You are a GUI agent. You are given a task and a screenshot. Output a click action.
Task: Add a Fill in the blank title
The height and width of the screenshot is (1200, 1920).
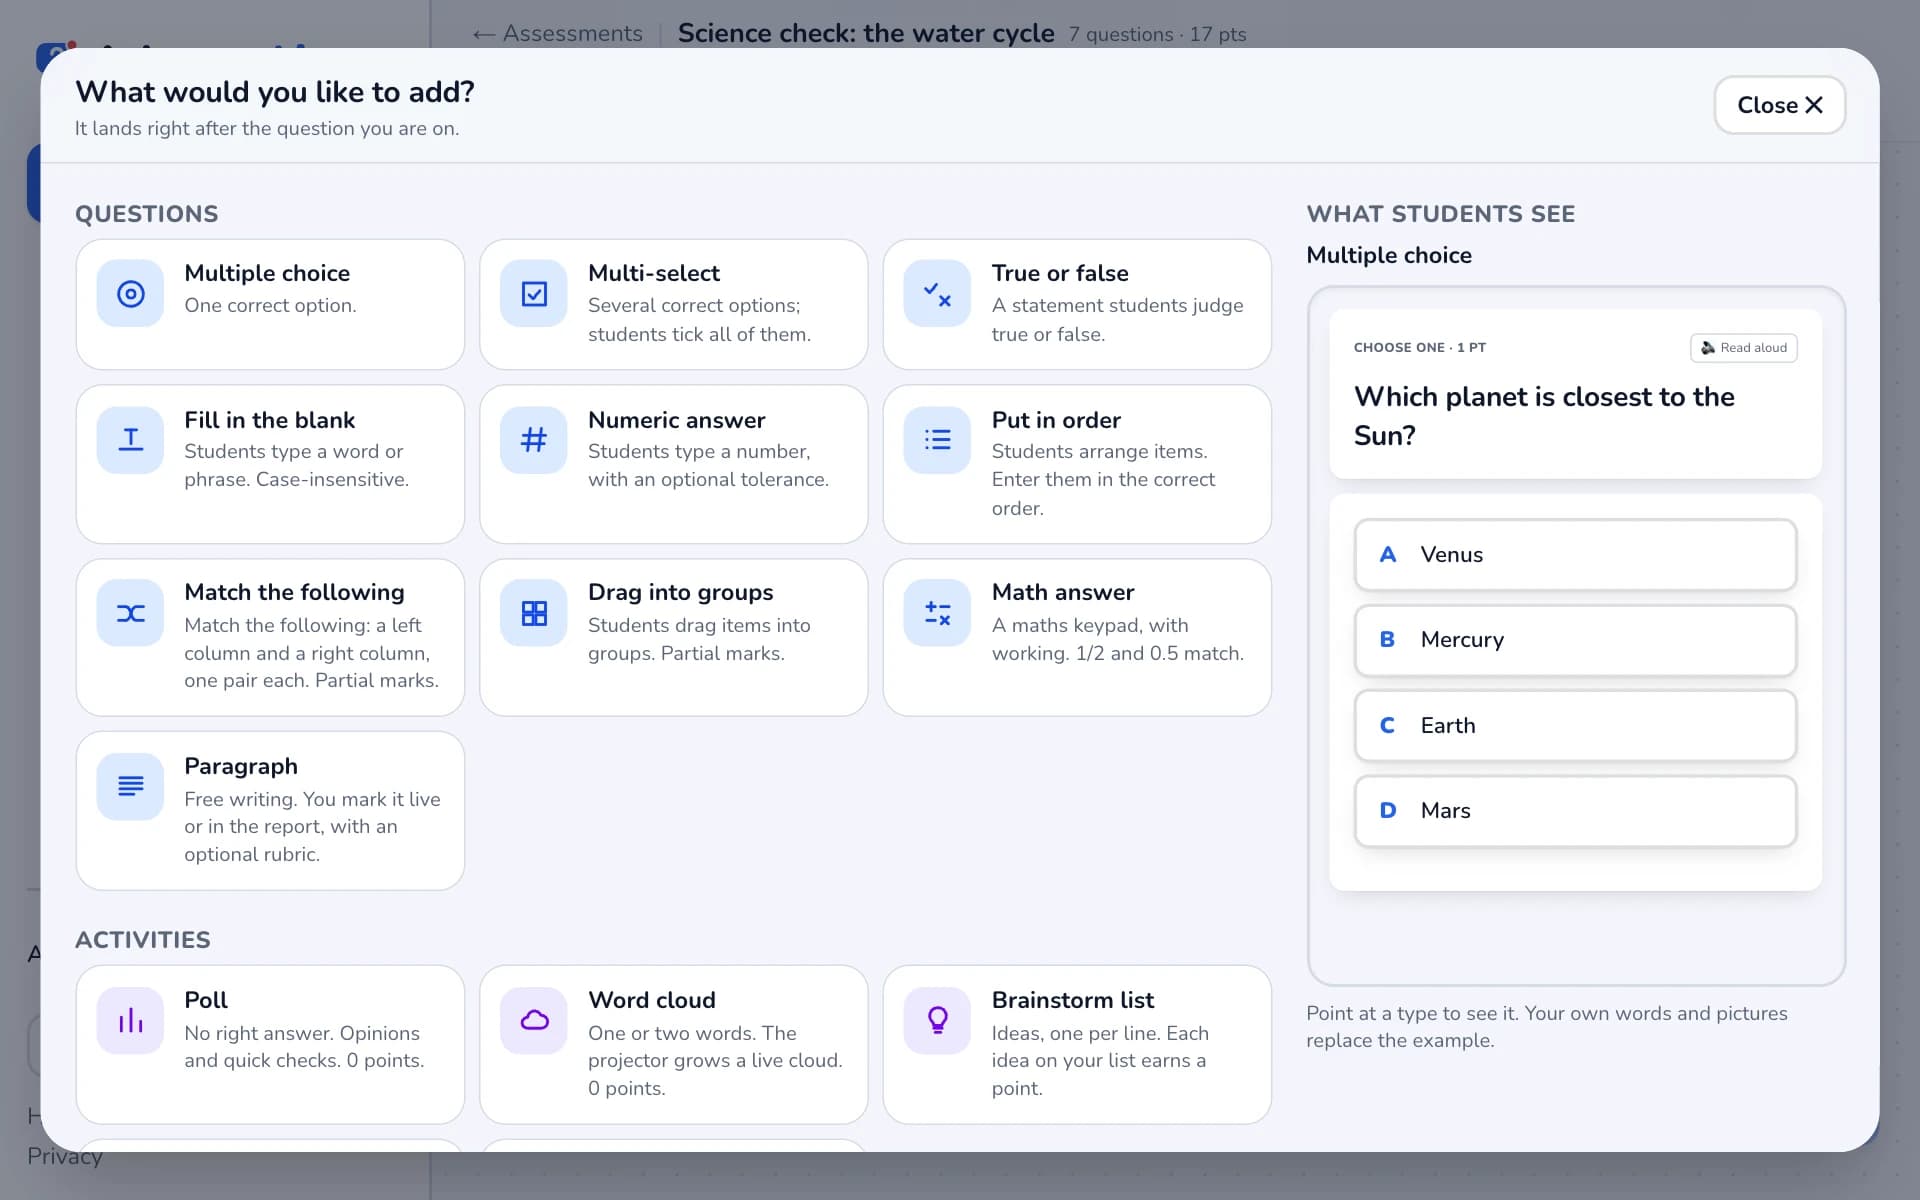[x=270, y=420]
